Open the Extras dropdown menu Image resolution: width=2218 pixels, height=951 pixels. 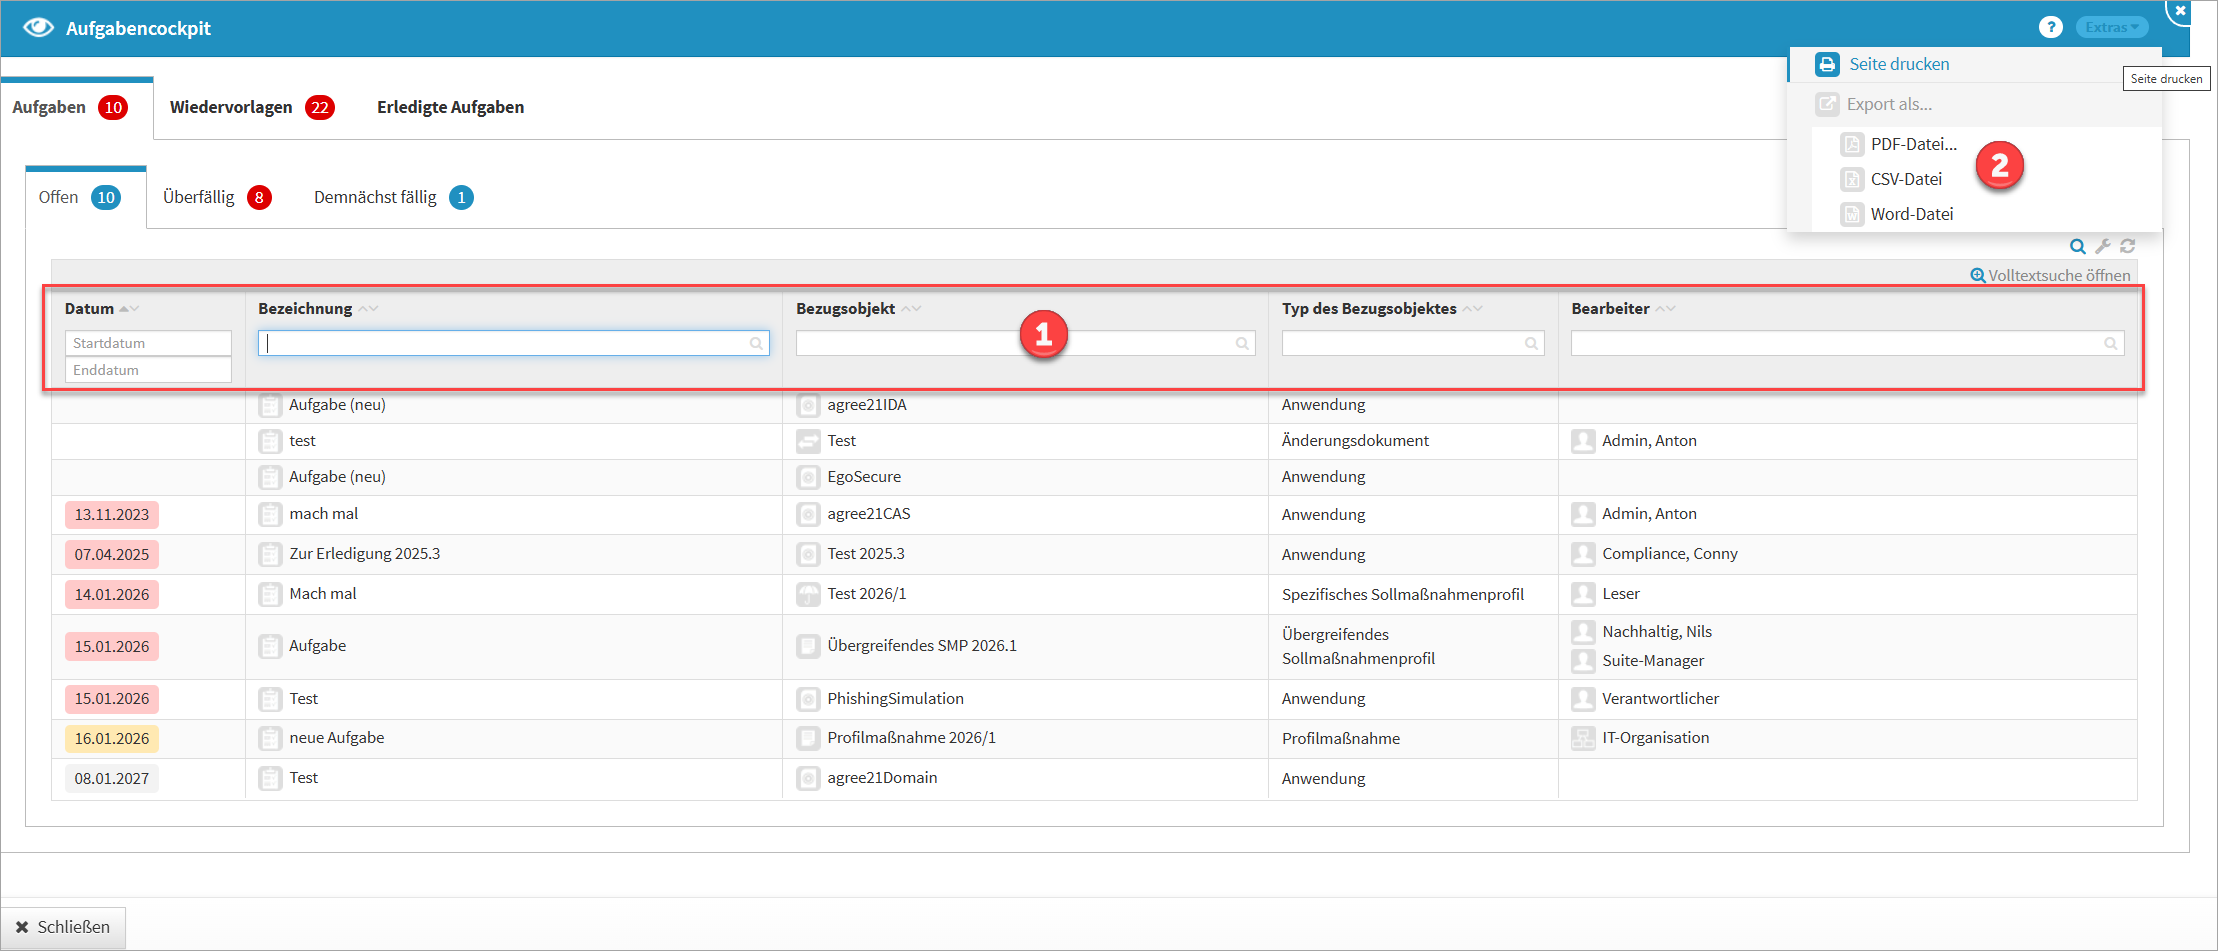point(2111,28)
